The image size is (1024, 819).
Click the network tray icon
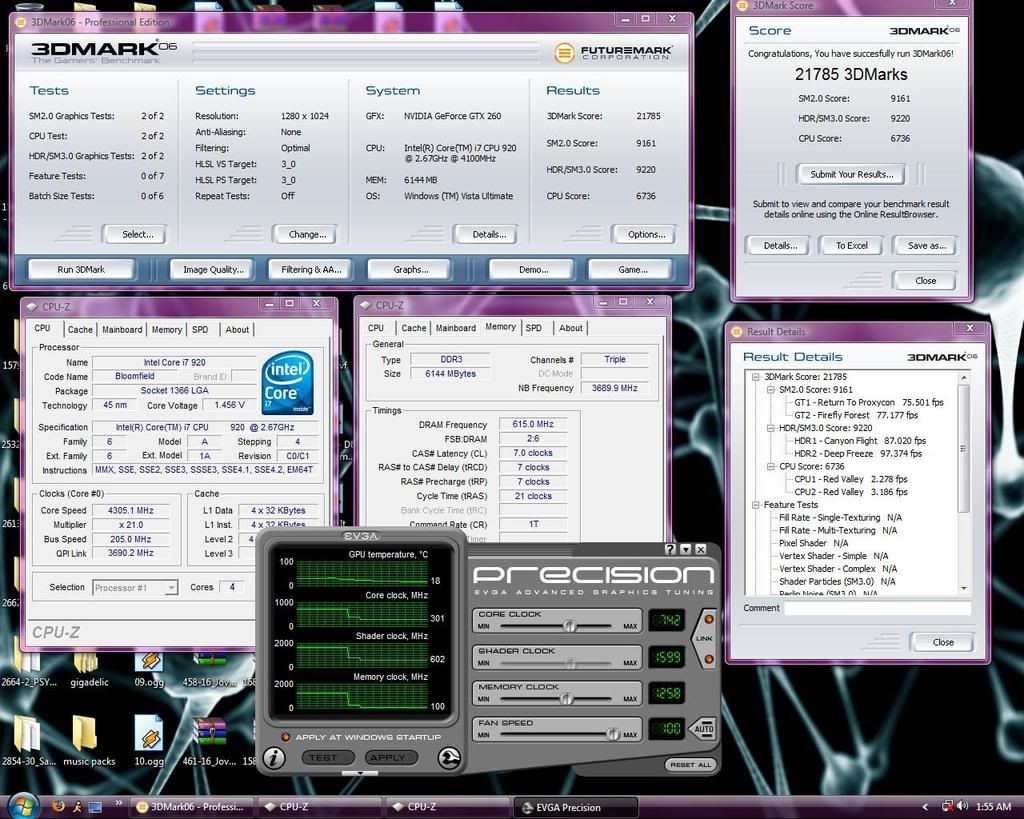(x=948, y=807)
